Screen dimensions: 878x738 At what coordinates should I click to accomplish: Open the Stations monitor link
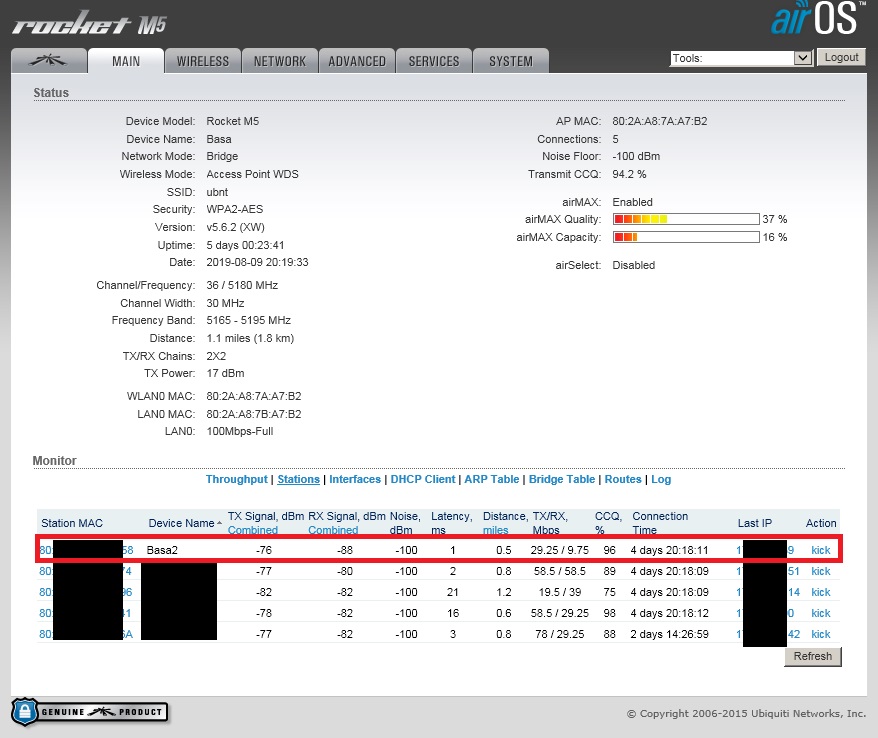pos(298,479)
